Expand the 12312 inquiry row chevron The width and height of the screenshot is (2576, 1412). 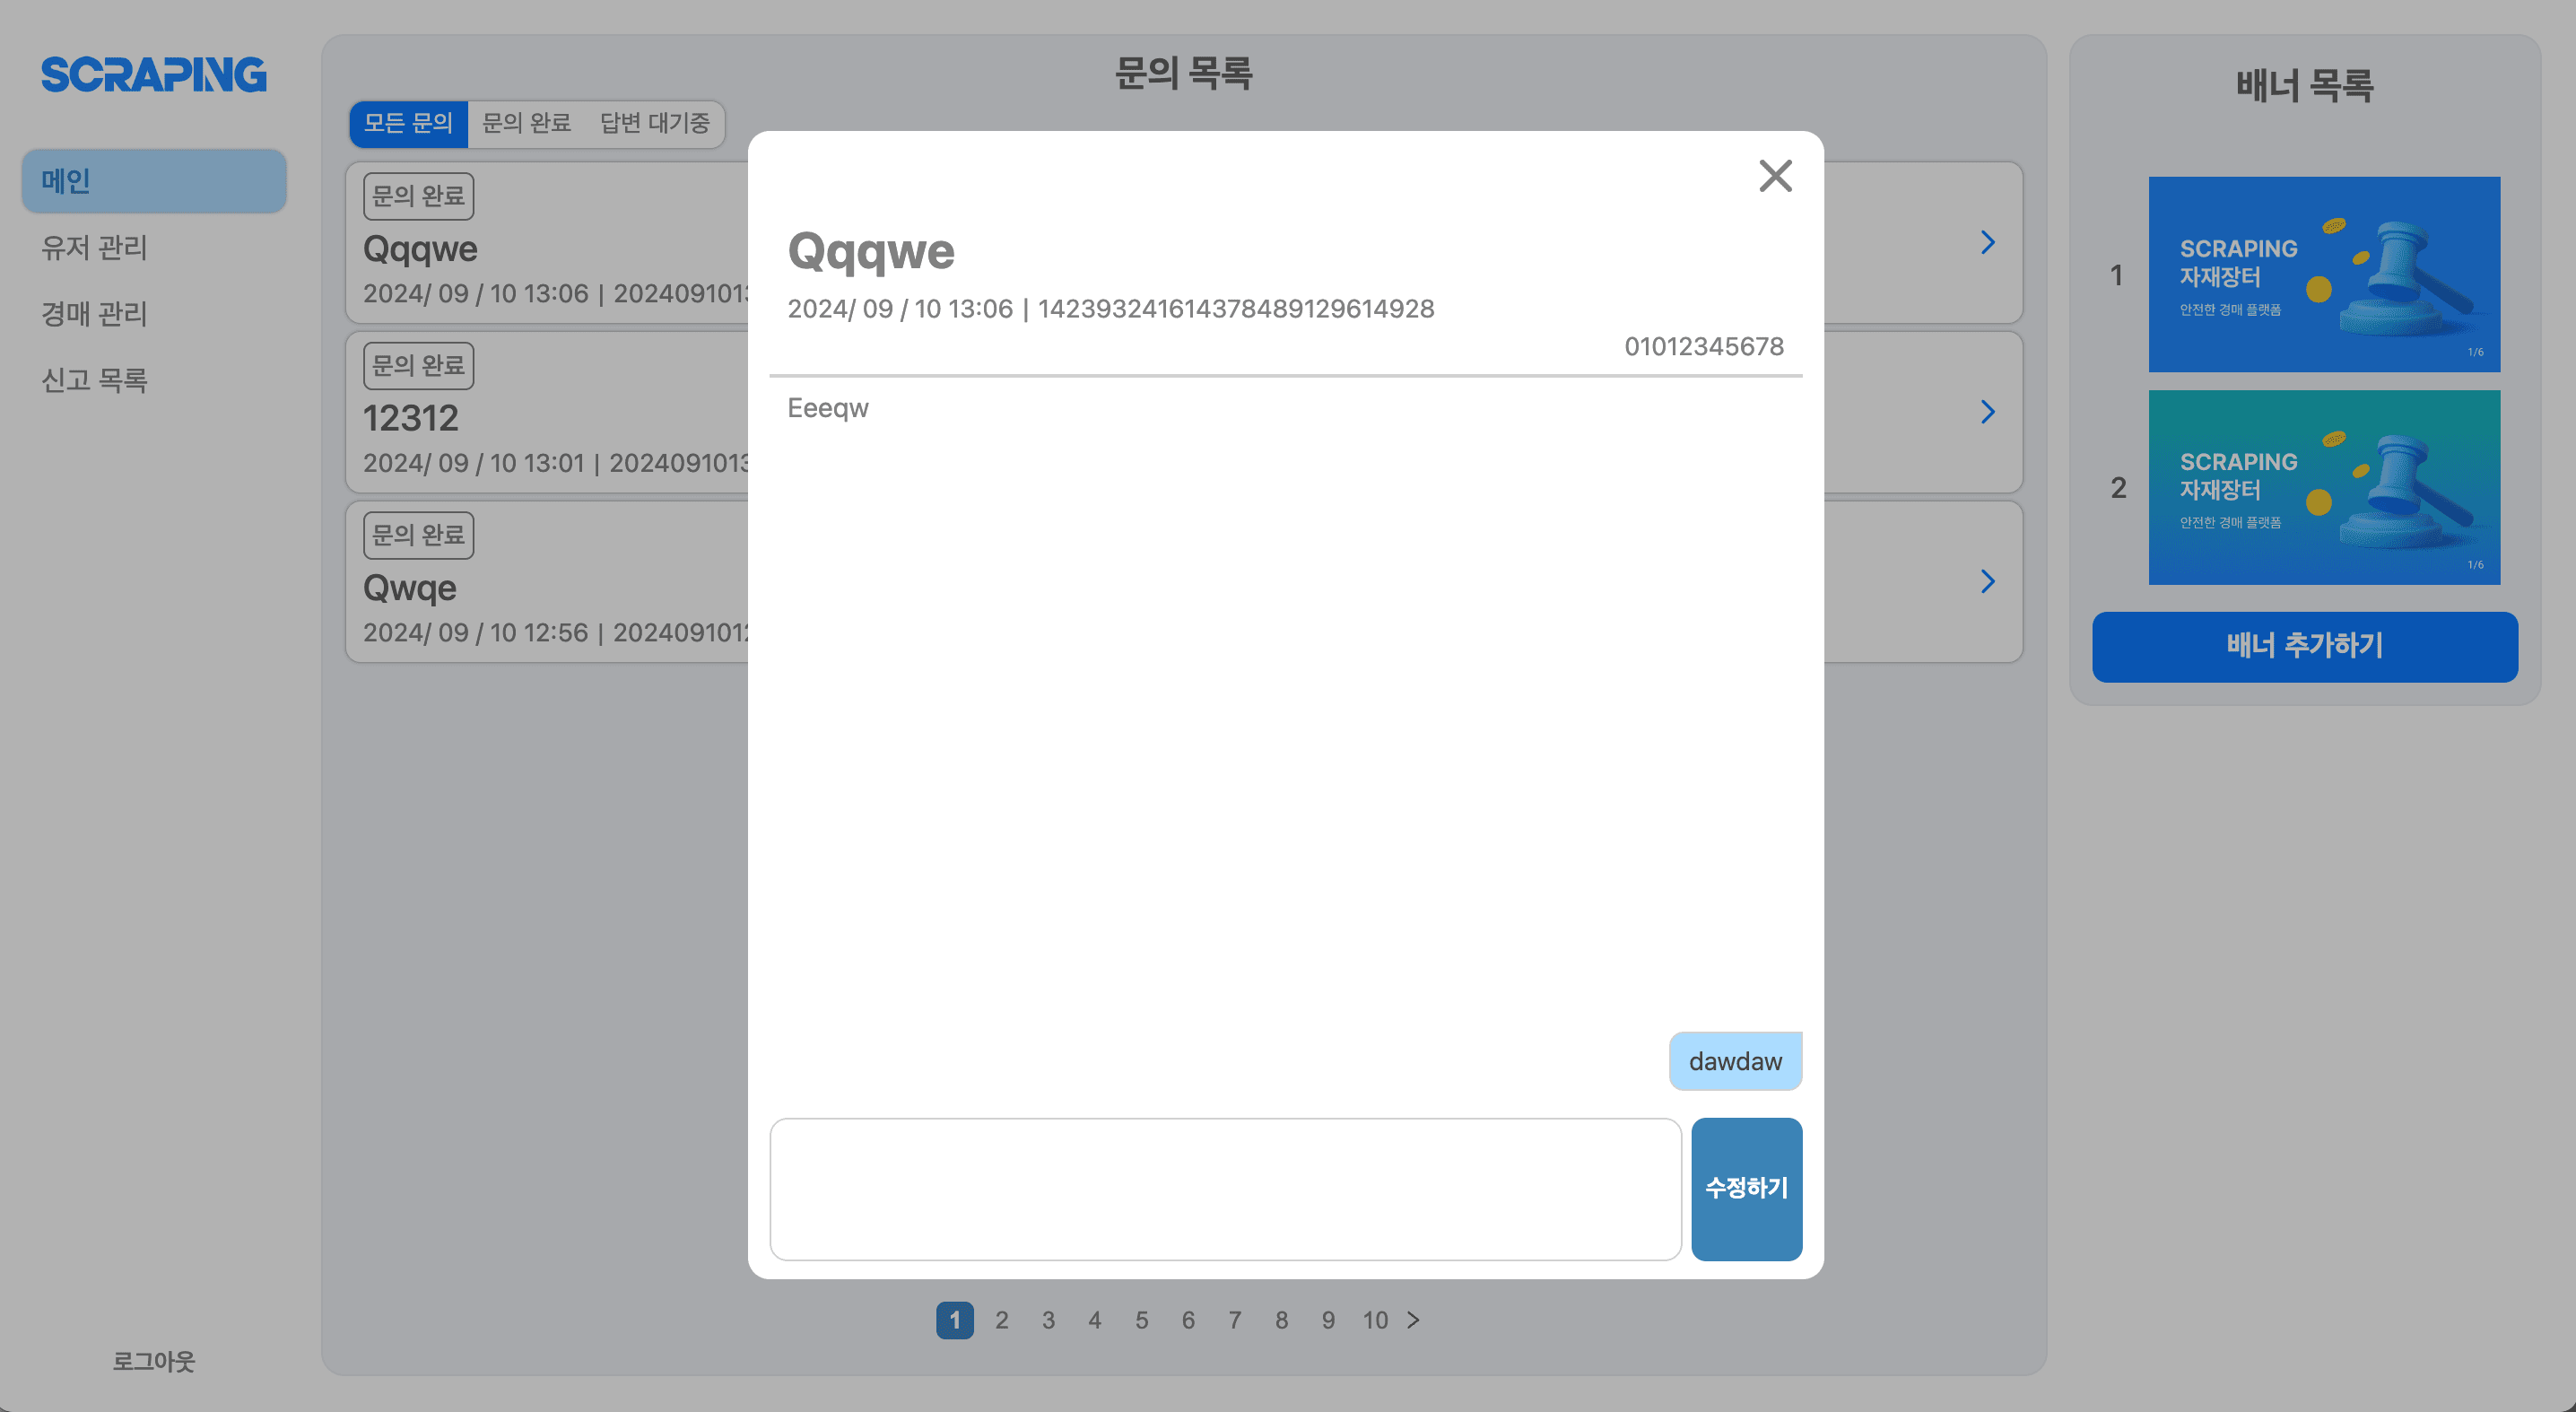point(1987,412)
